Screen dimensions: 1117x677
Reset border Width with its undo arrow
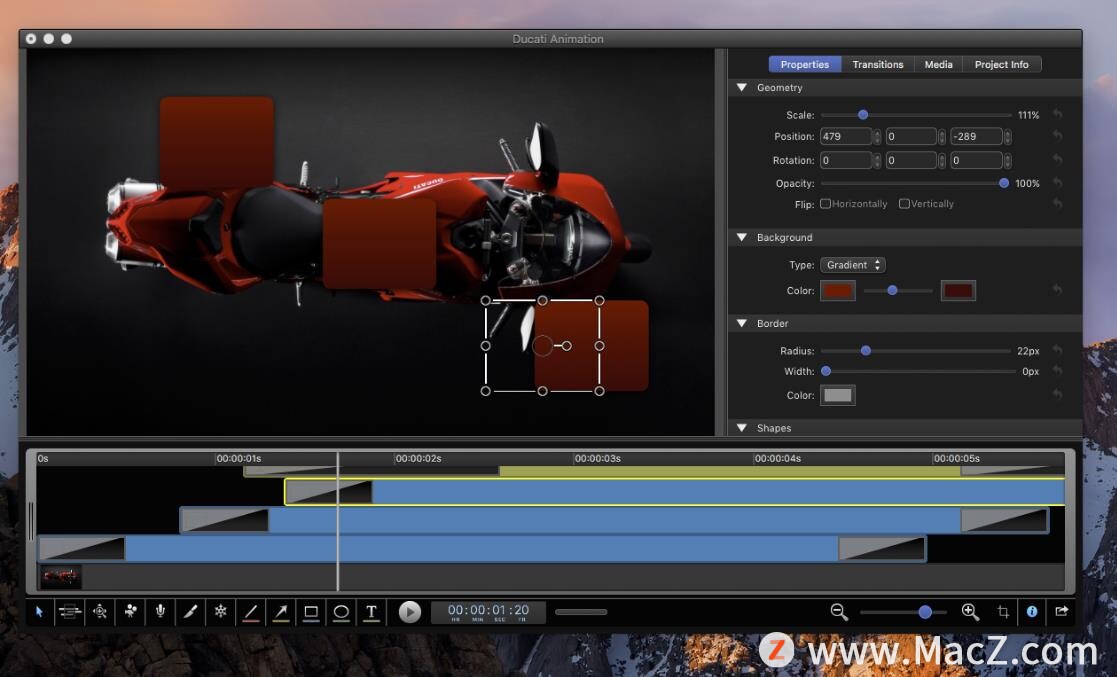pyautogui.click(x=1058, y=371)
